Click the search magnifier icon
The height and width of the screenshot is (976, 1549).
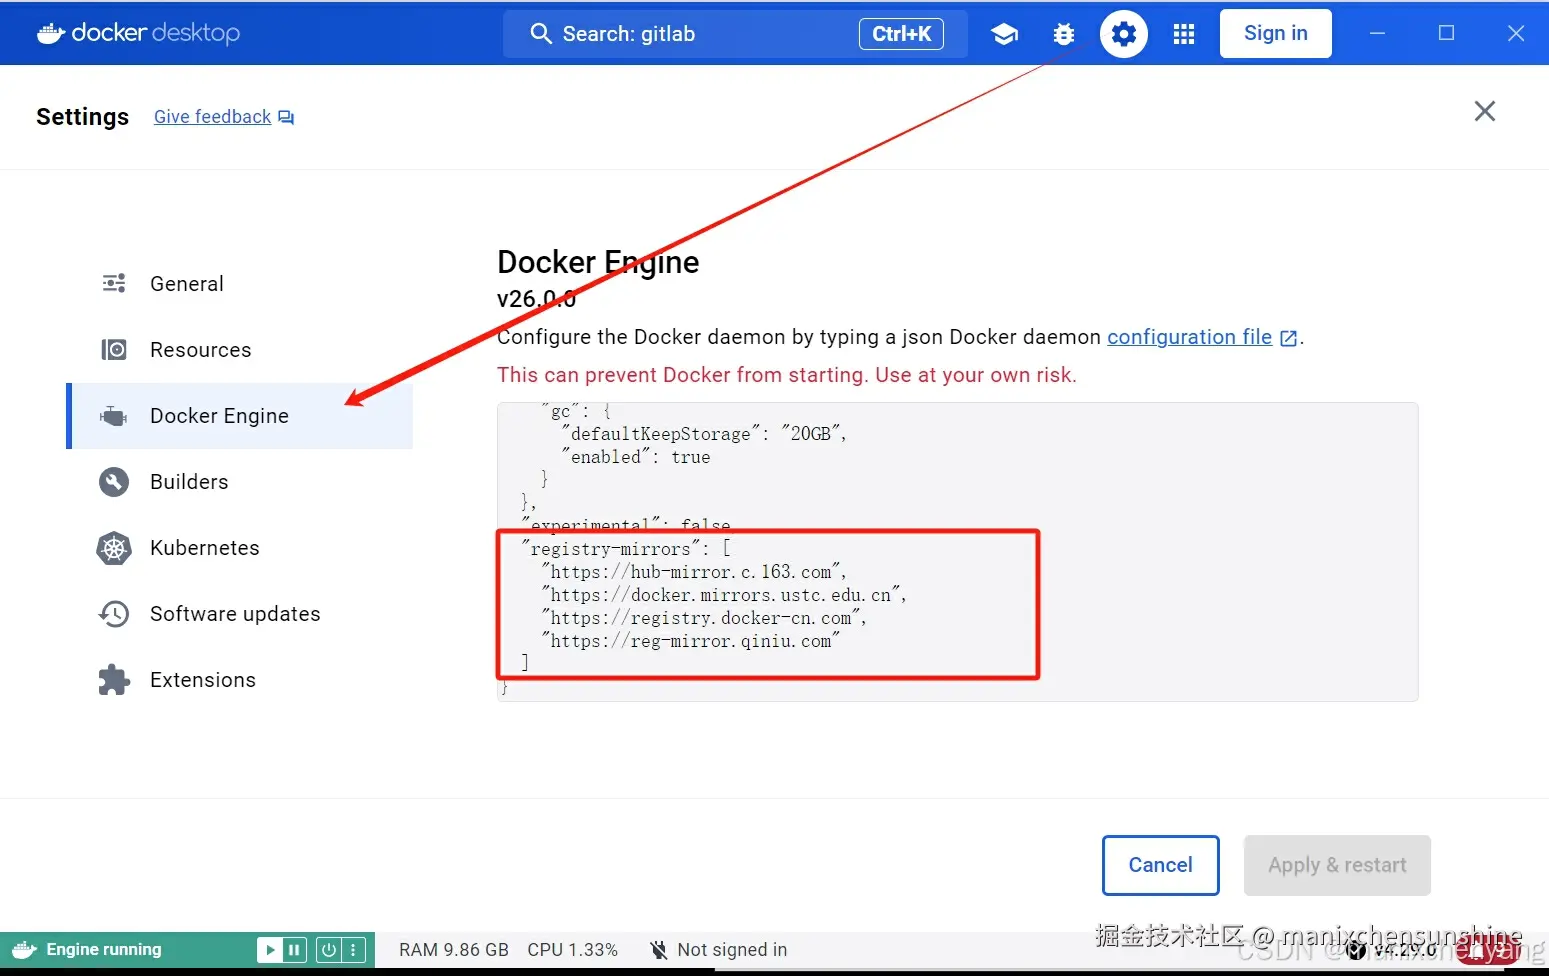click(x=541, y=34)
